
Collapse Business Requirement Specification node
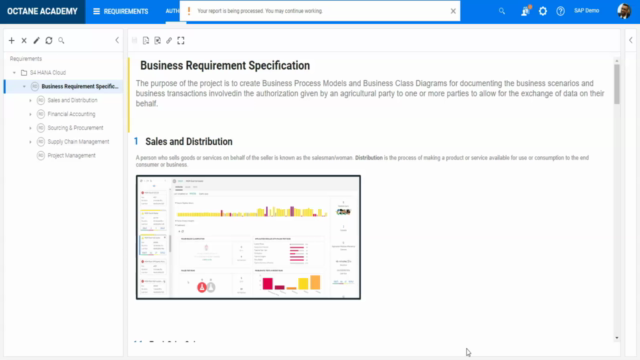[x=24, y=87]
